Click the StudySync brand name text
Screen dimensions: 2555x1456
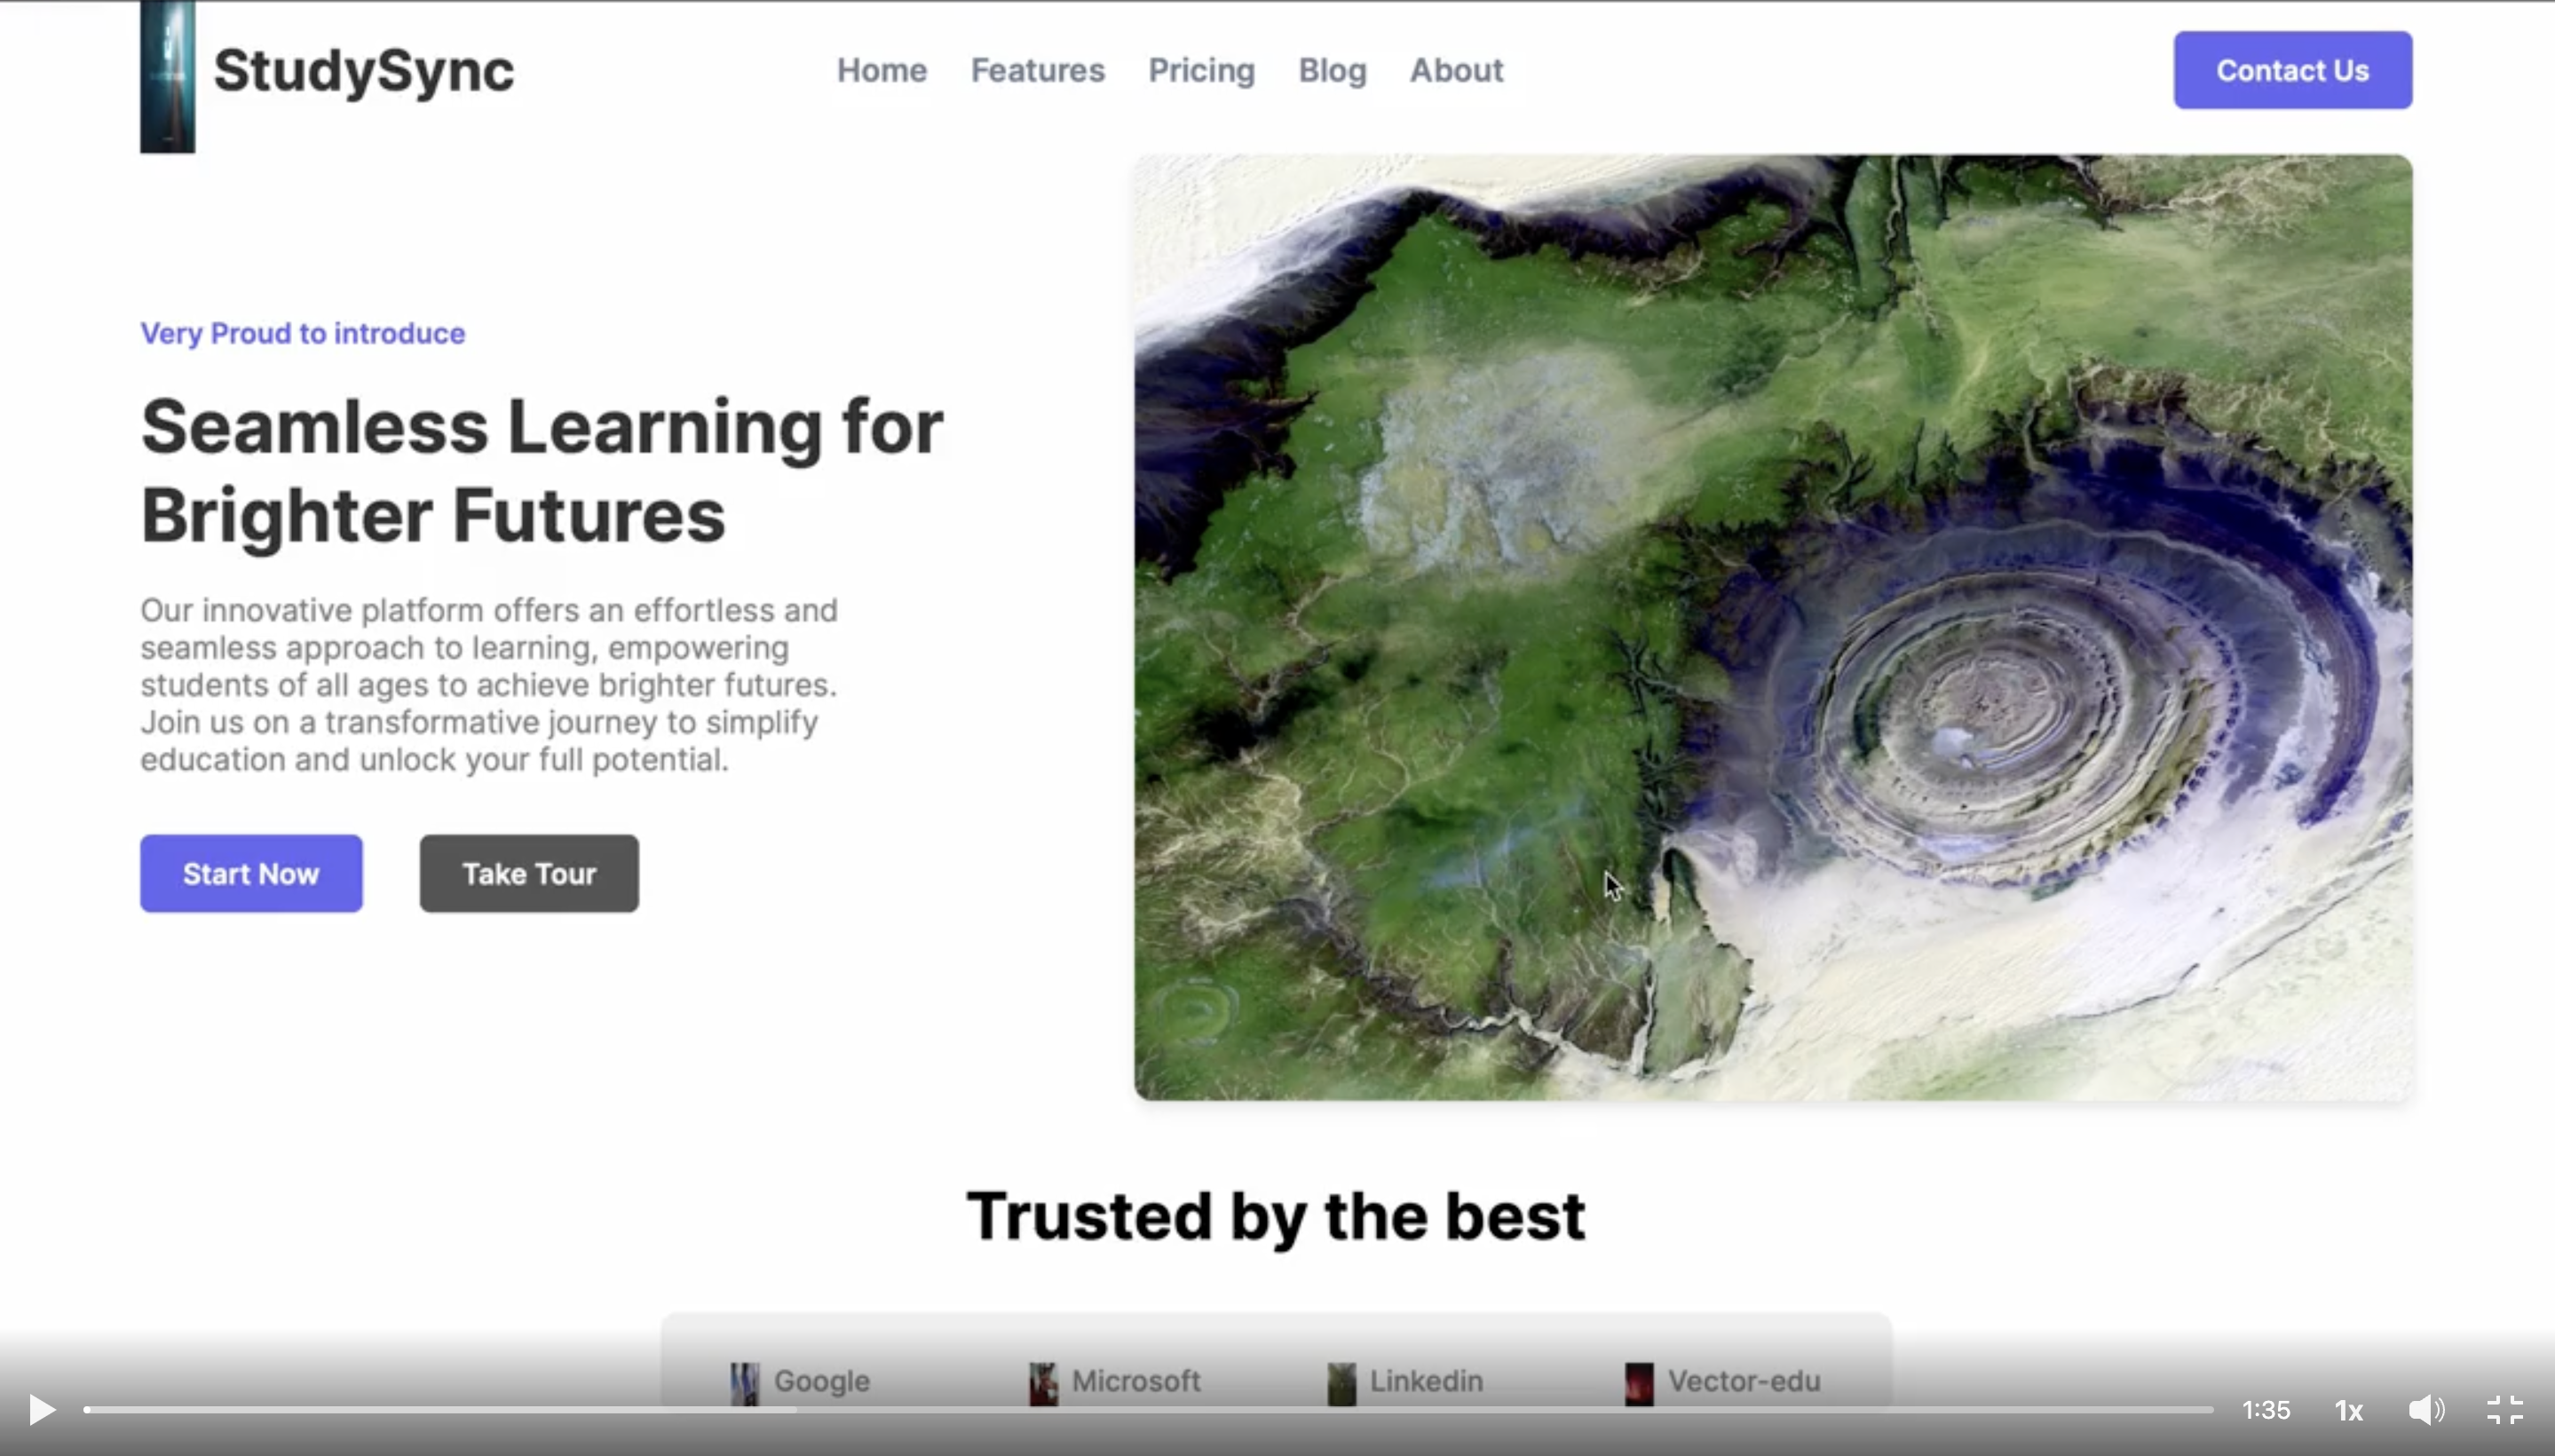[x=364, y=72]
